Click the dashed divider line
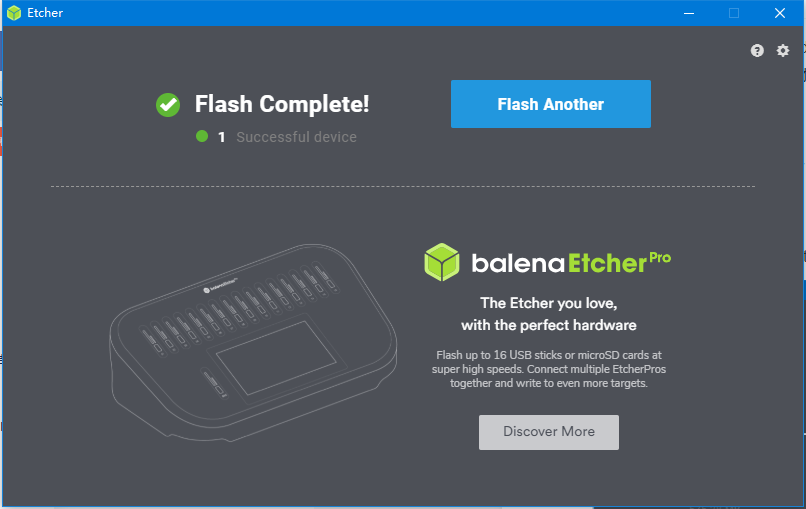Screen dimensions: 806x509 pyautogui.click(x=403, y=186)
